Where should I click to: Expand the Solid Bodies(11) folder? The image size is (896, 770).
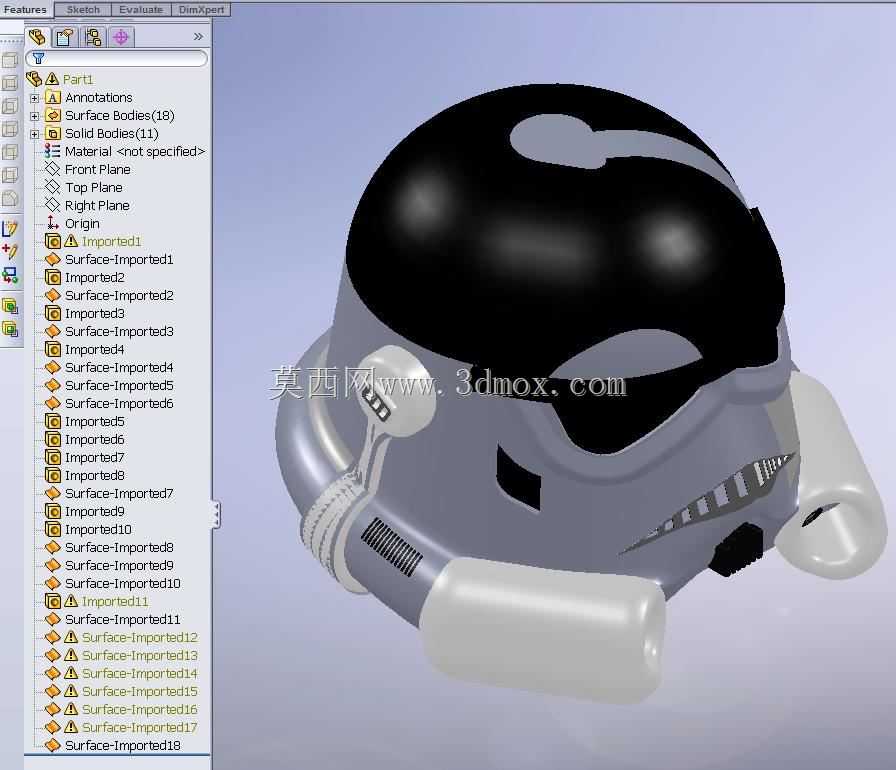[x=34, y=134]
